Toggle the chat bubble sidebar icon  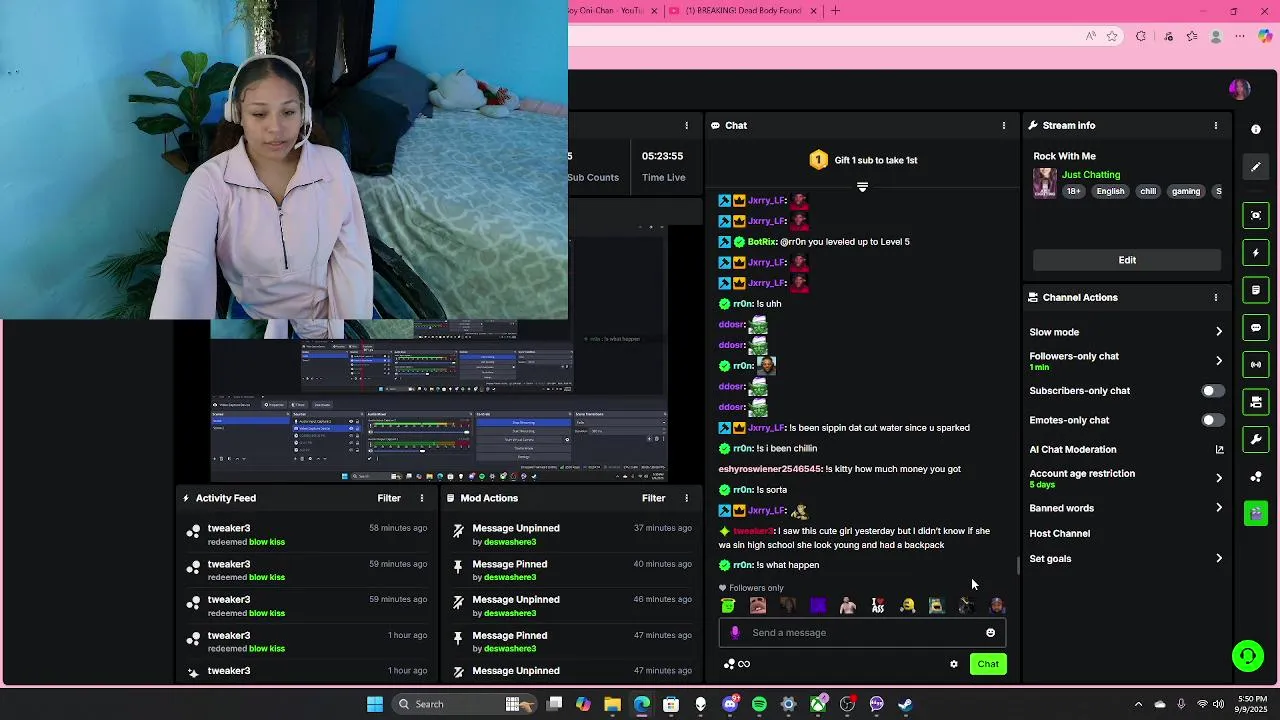(1256, 328)
